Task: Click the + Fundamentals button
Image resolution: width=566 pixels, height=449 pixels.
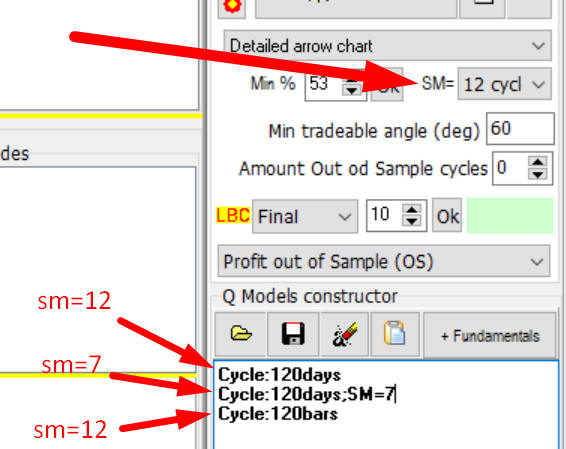Action: pyautogui.click(x=490, y=336)
